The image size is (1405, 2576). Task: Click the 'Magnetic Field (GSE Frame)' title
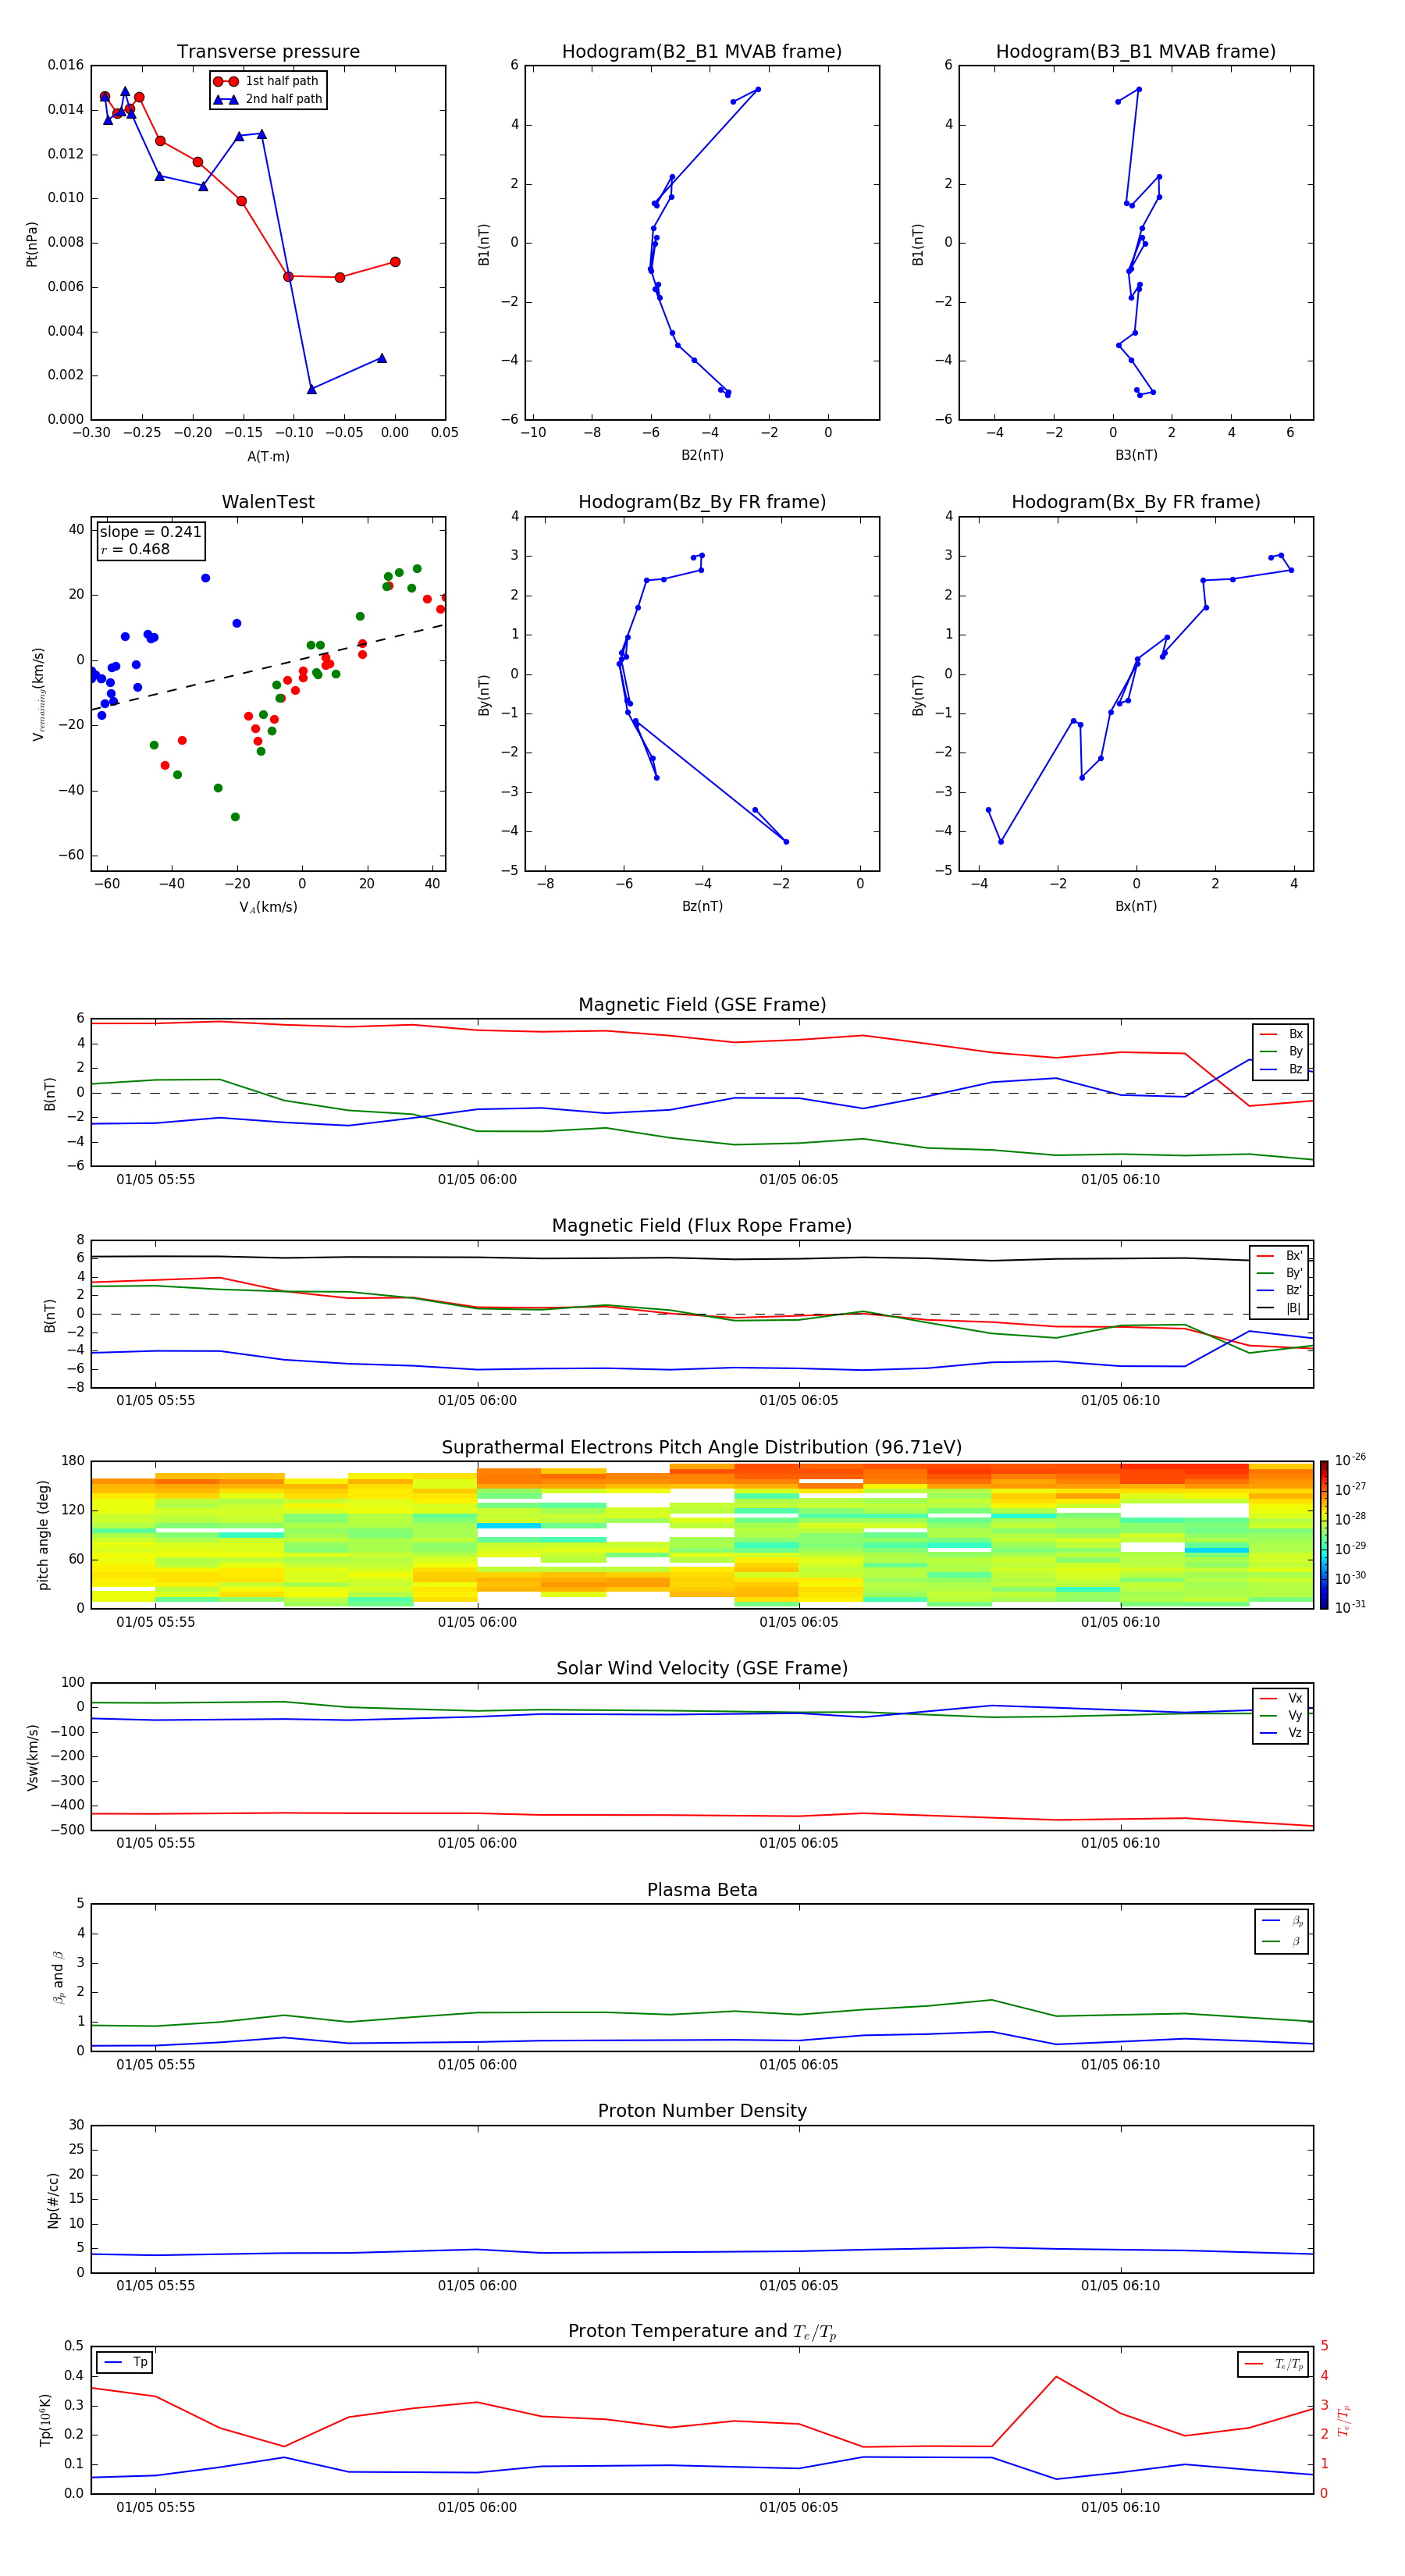(x=702, y=1005)
